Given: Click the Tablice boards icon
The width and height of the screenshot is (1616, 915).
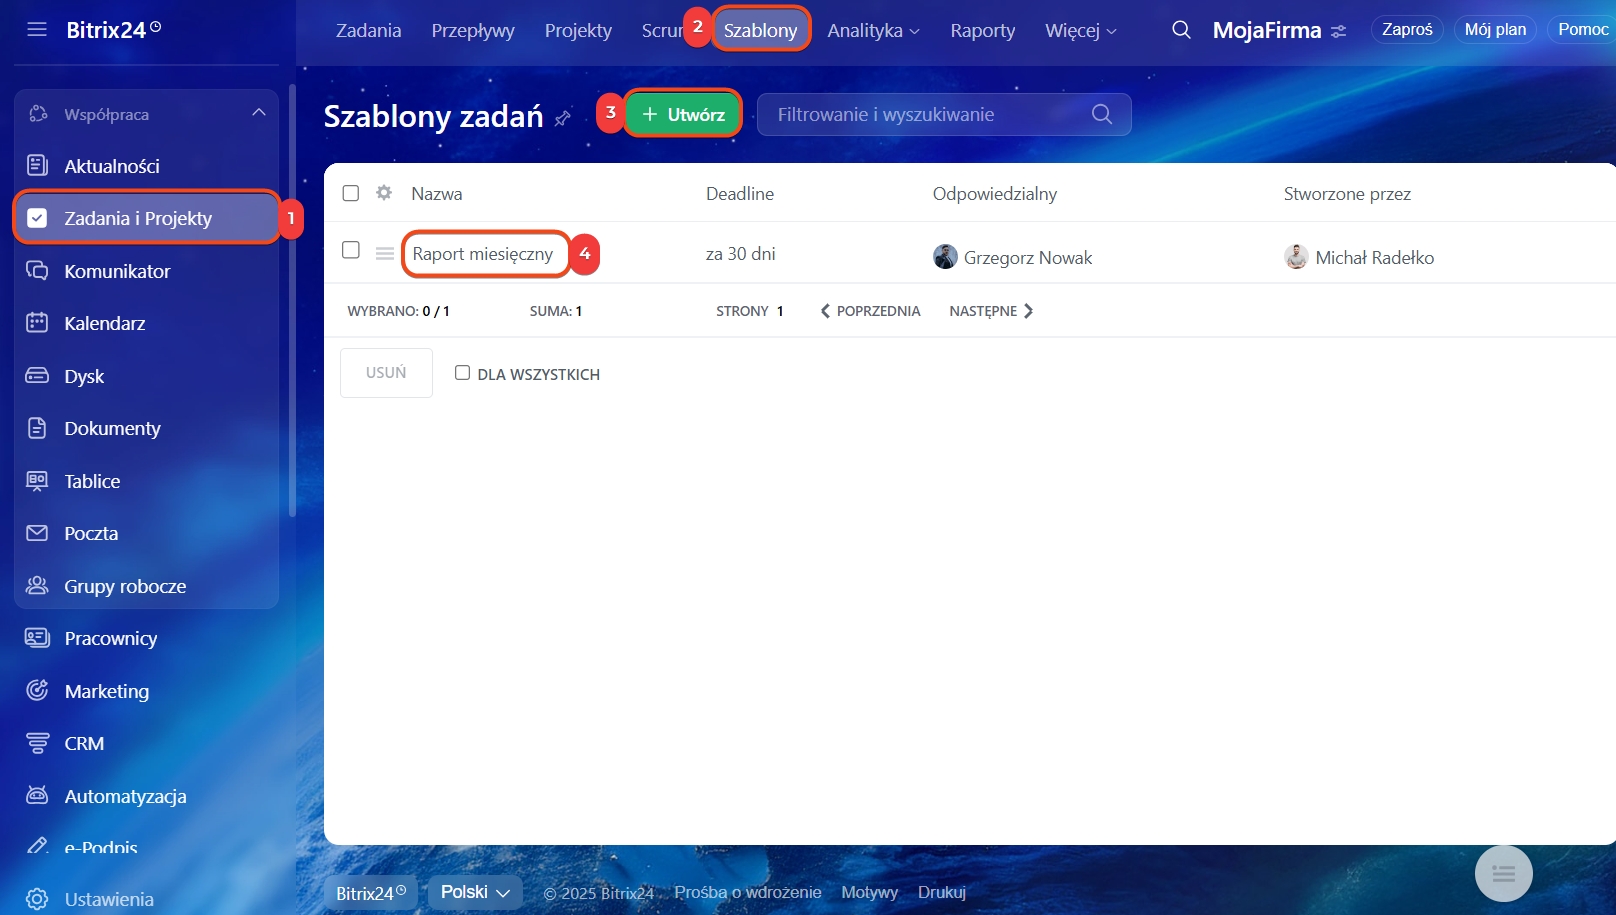Looking at the screenshot, I should 37,481.
